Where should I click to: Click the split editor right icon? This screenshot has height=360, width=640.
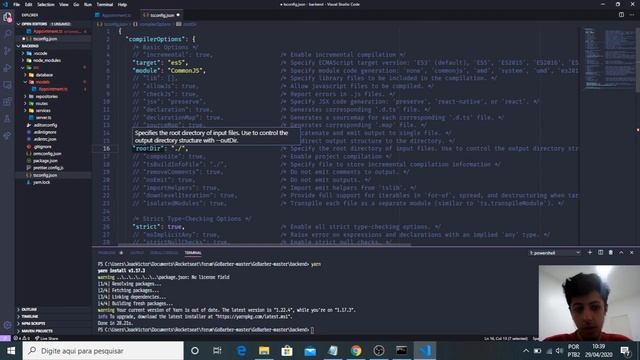(621, 15)
